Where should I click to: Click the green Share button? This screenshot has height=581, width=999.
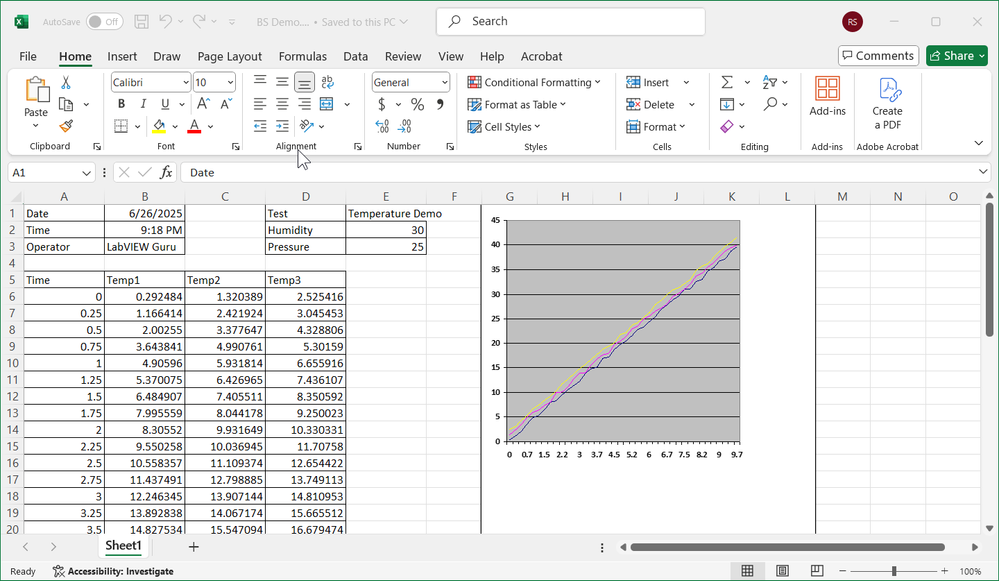[x=956, y=56]
